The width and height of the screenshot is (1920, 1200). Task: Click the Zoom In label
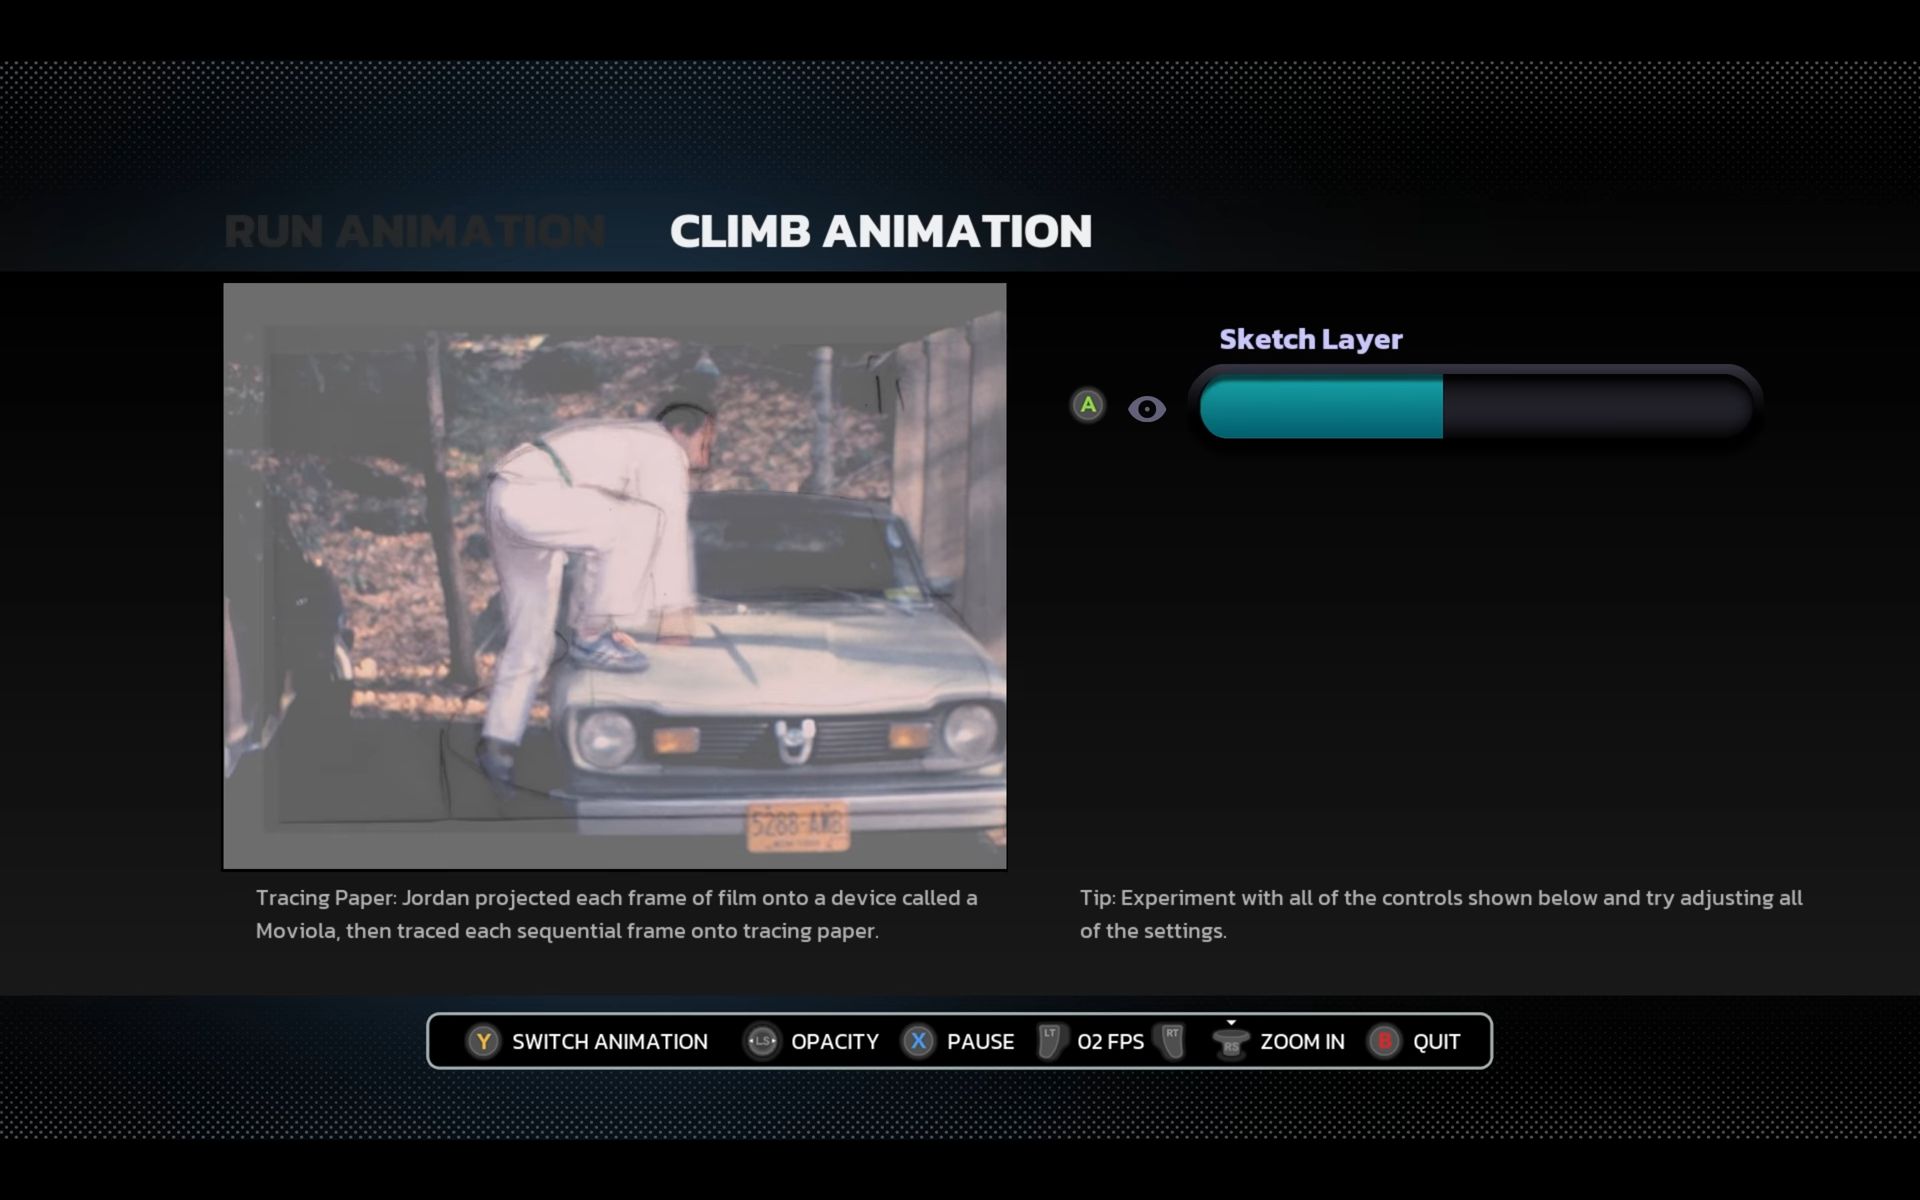click(x=1302, y=1041)
